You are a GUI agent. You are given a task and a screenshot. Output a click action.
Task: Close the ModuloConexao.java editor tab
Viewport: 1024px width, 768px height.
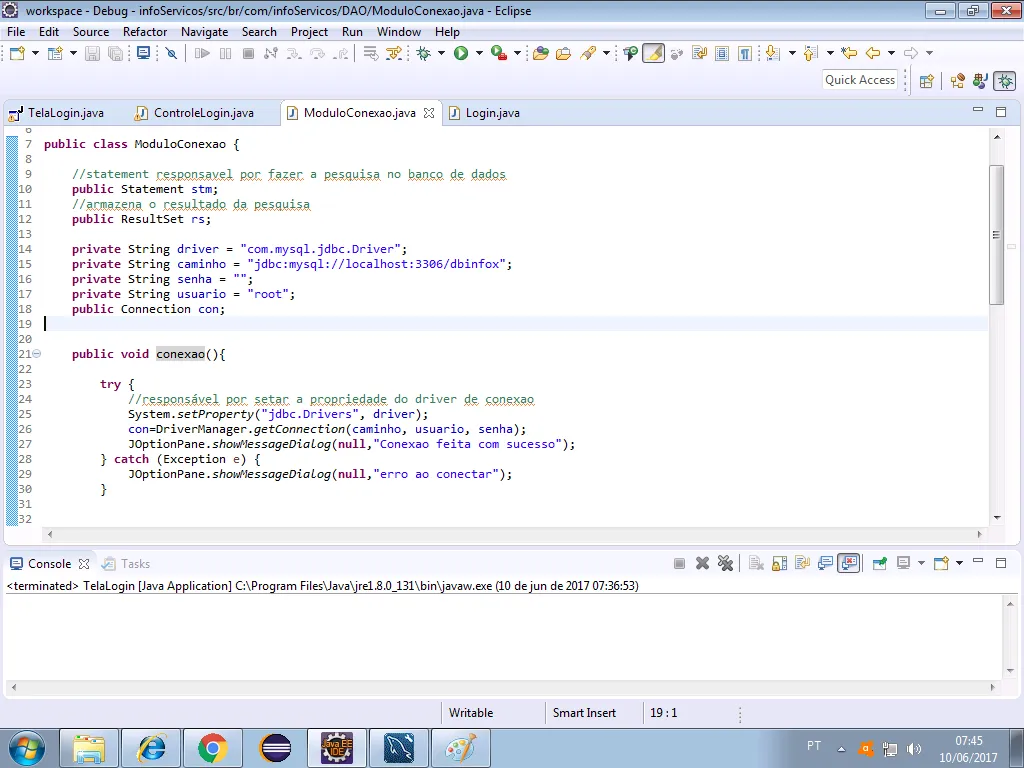coord(429,113)
